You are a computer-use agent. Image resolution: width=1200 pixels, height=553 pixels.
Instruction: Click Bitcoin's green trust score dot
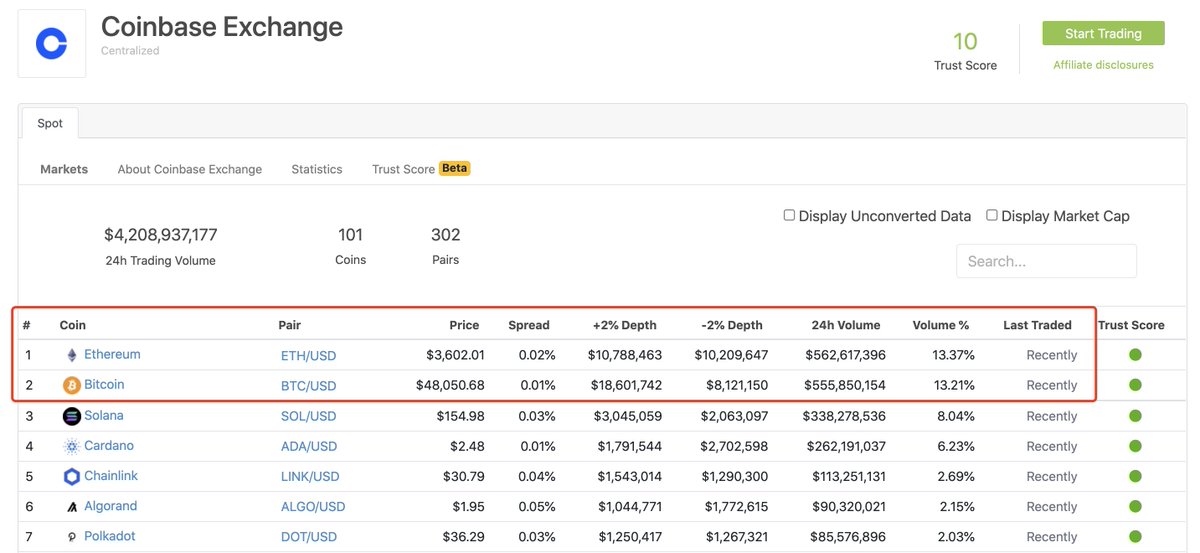pos(1134,385)
